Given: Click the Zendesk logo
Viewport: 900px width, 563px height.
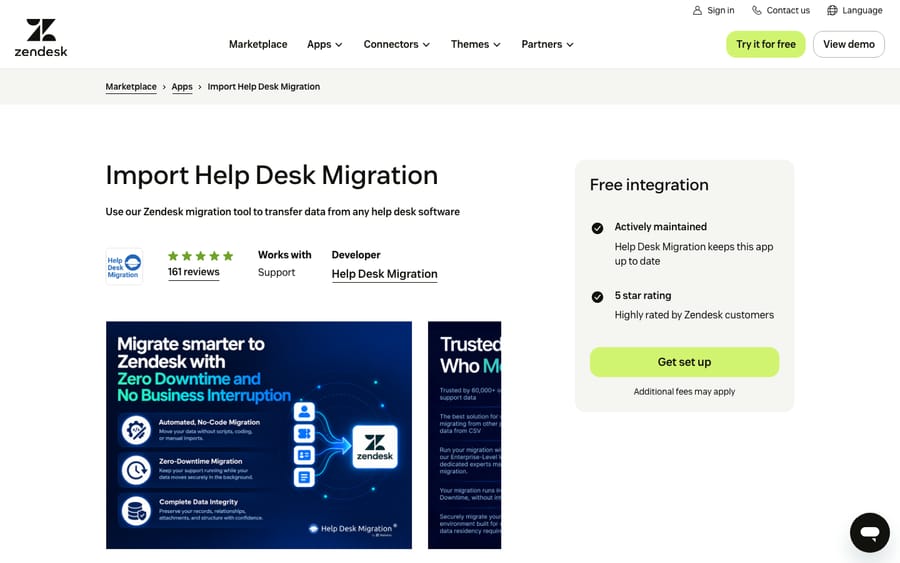Looking at the screenshot, I should [x=41, y=38].
